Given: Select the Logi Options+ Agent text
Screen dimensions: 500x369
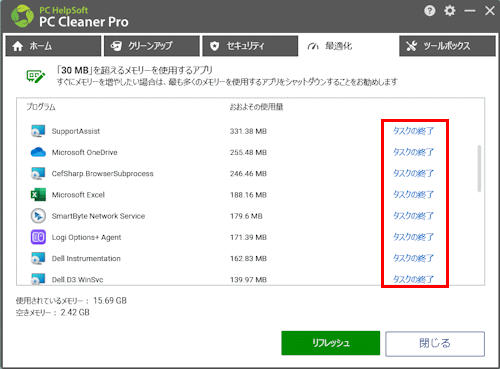Looking at the screenshot, I should (x=86, y=237).
